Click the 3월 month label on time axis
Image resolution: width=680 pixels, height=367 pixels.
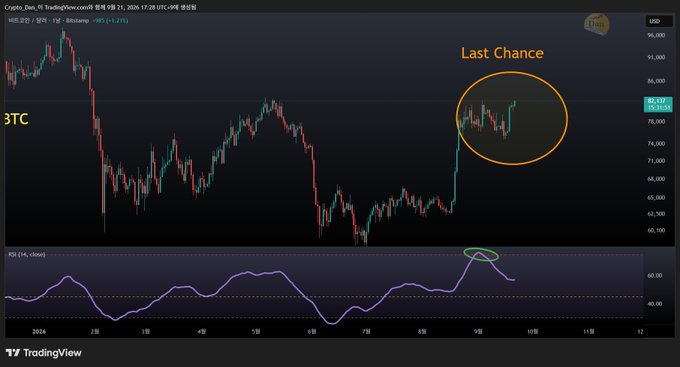[x=146, y=331]
